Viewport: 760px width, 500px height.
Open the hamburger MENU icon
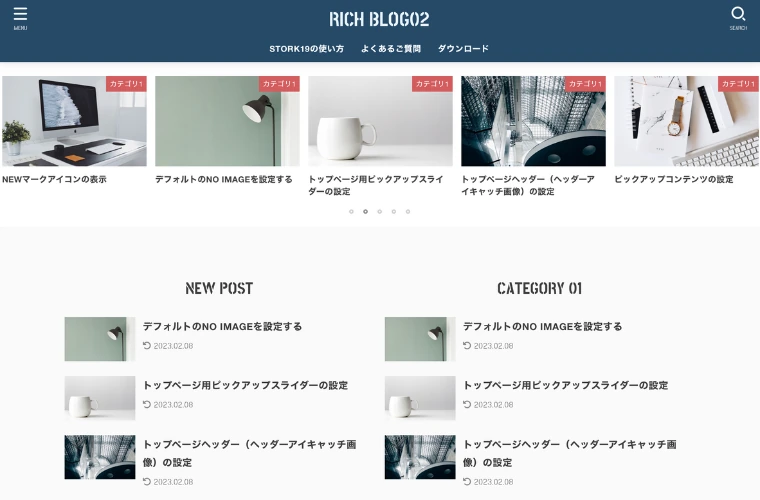tap(20, 18)
